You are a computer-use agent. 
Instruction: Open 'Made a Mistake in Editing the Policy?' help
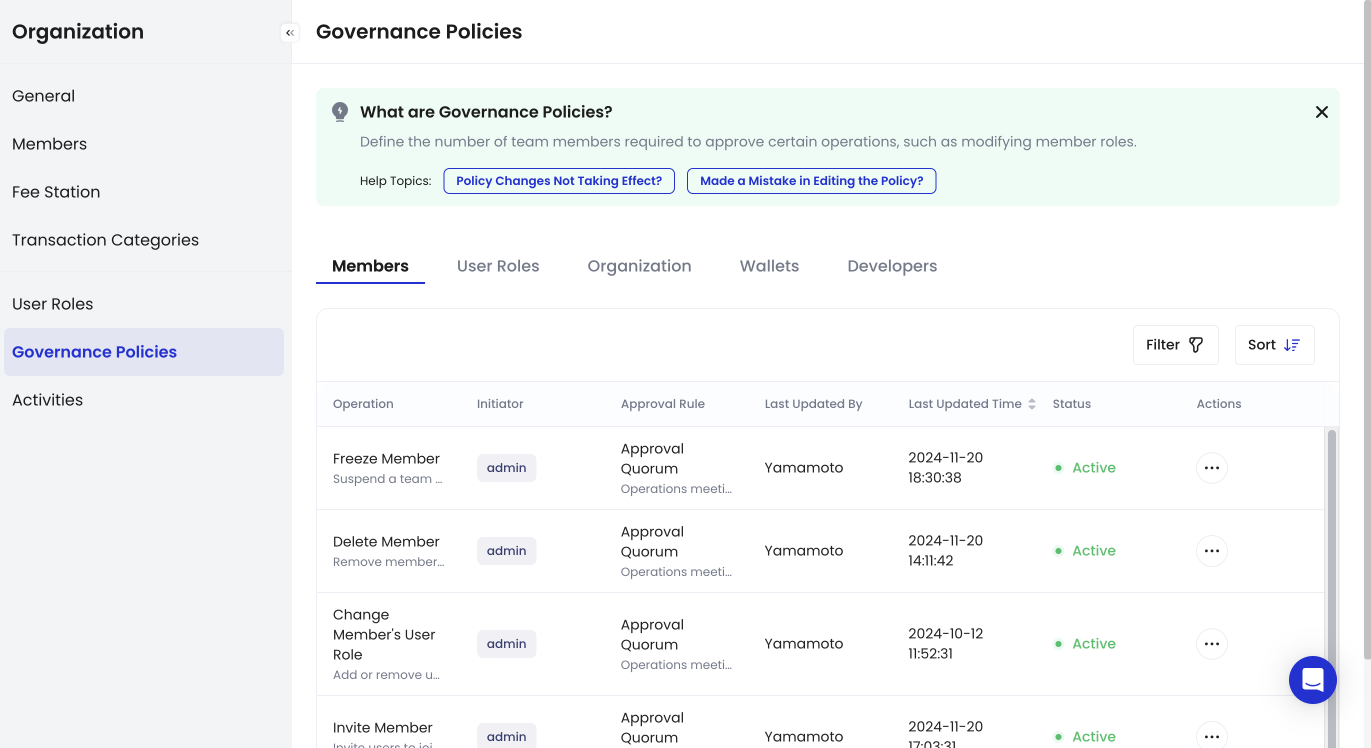tap(811, 181)
